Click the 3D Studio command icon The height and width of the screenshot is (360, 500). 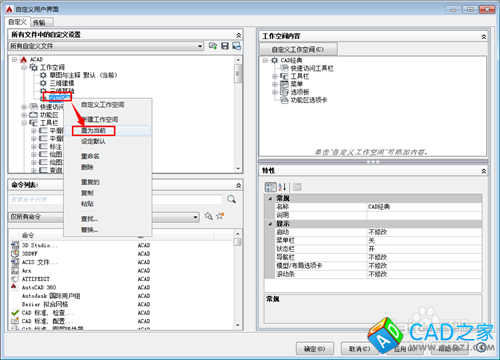[15, 246]
